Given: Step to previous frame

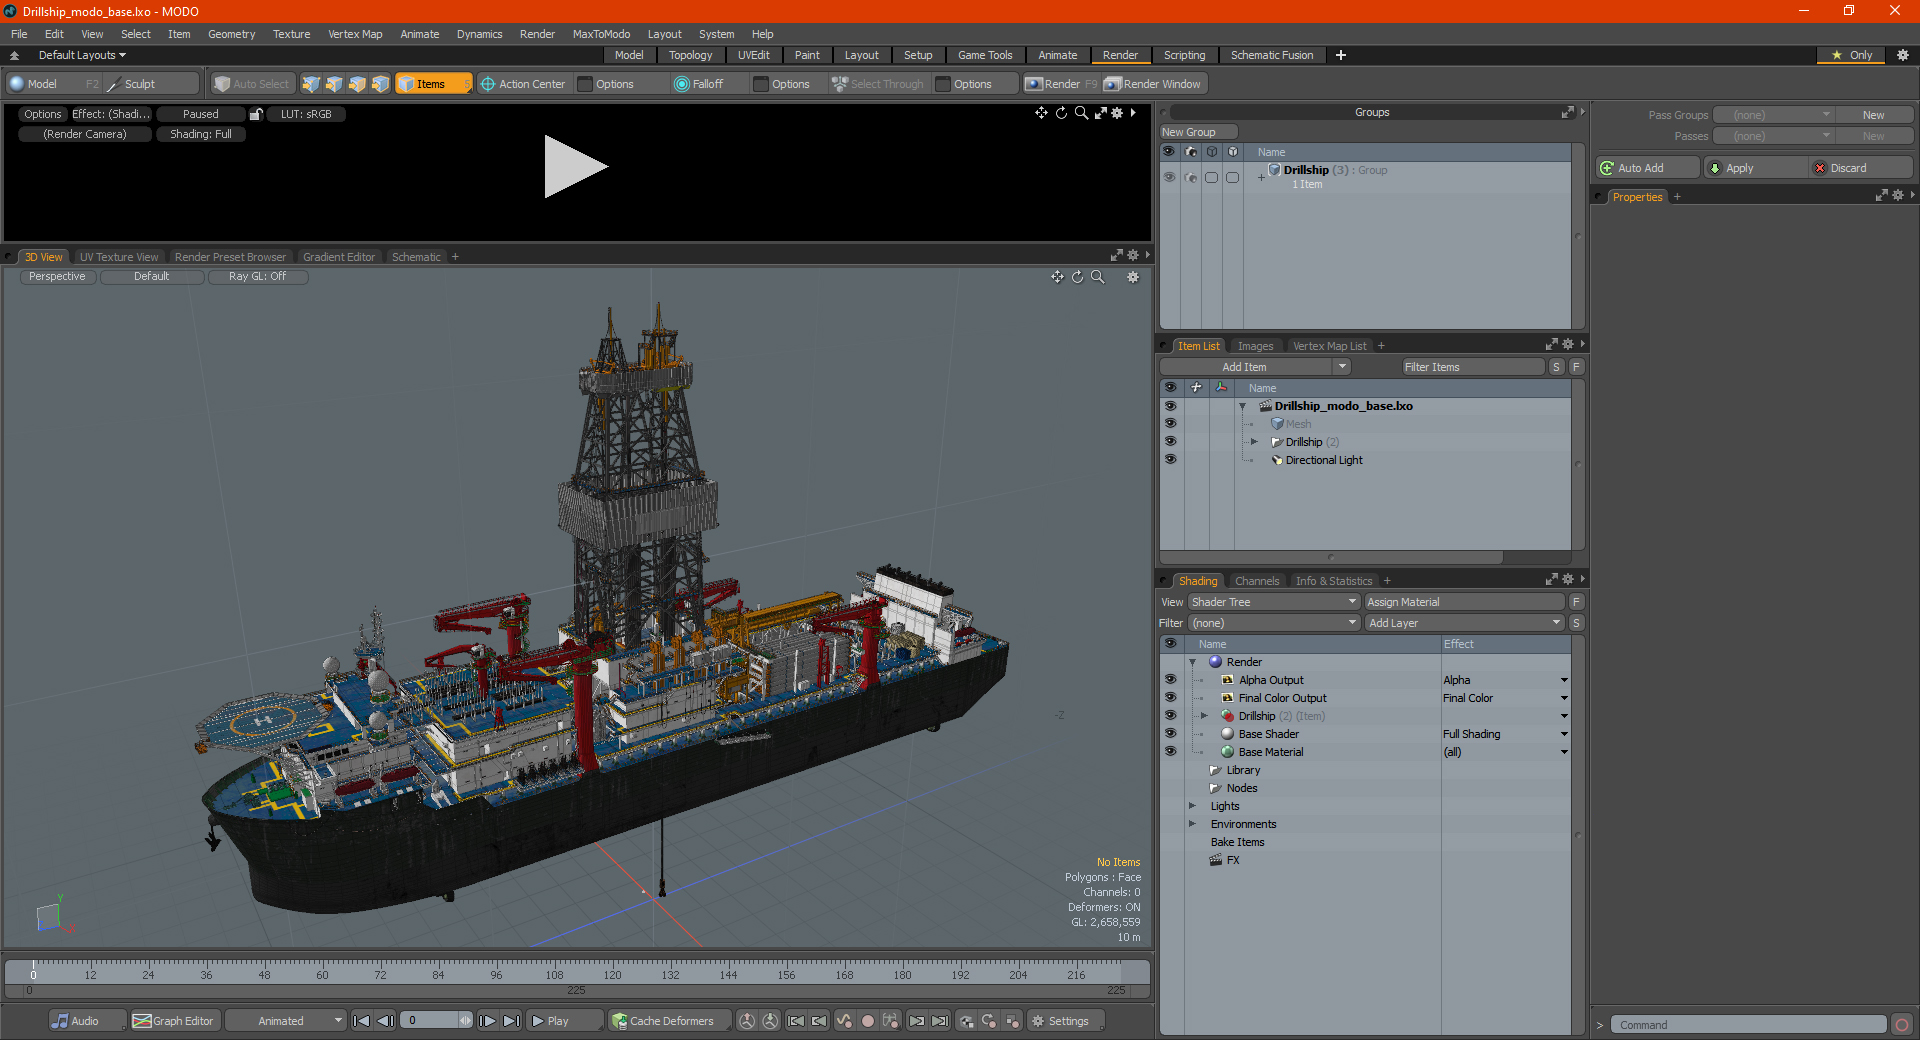Looking at the screenshot, I should coord(385,1021).
